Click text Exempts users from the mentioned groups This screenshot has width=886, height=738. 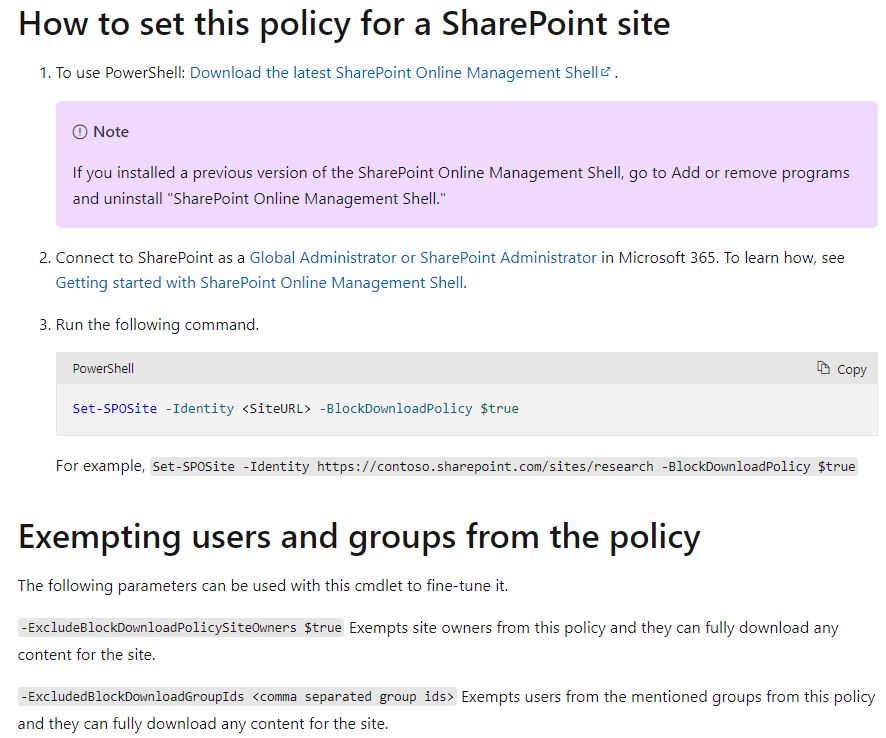[446, 710]
